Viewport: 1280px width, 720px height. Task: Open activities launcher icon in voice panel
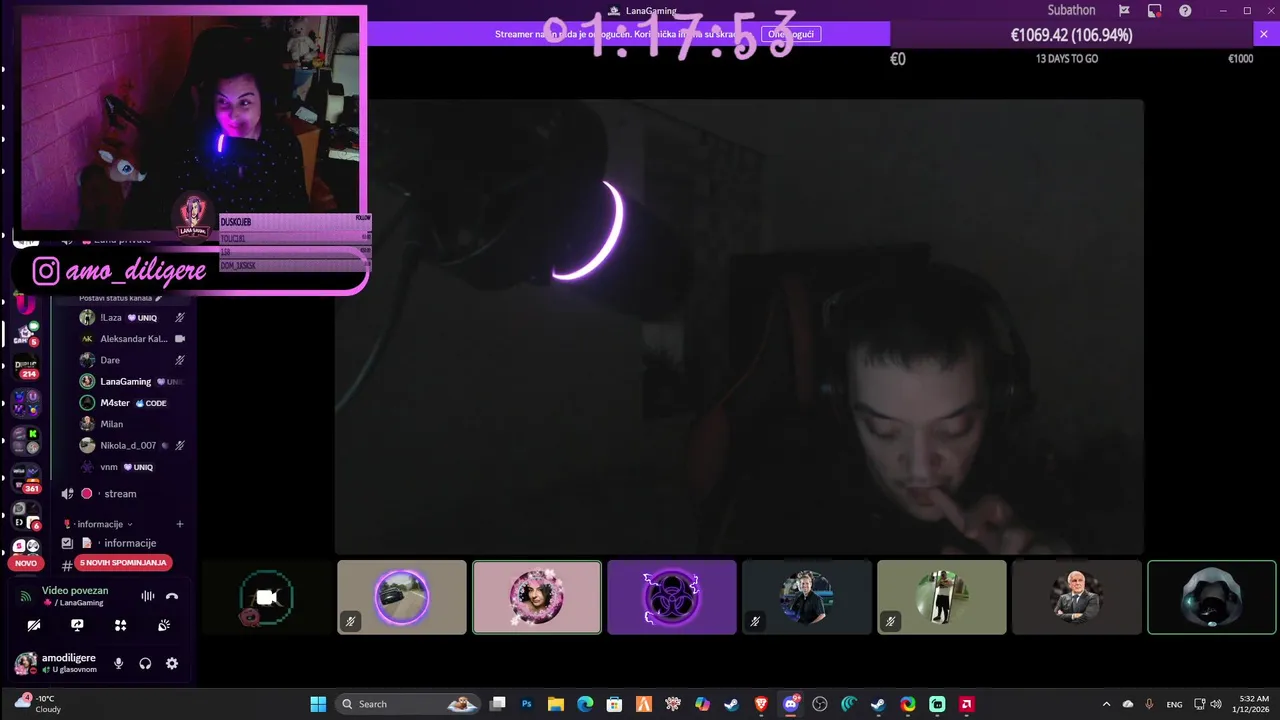tap(121, 625)
